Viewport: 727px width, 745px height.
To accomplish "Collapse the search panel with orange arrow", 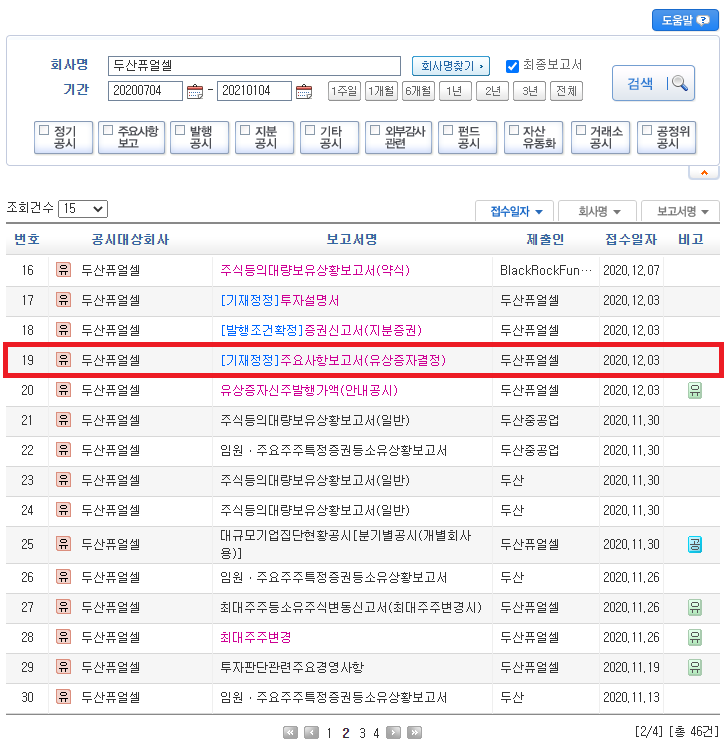I will pyautogui.click(x=704, y=173).
